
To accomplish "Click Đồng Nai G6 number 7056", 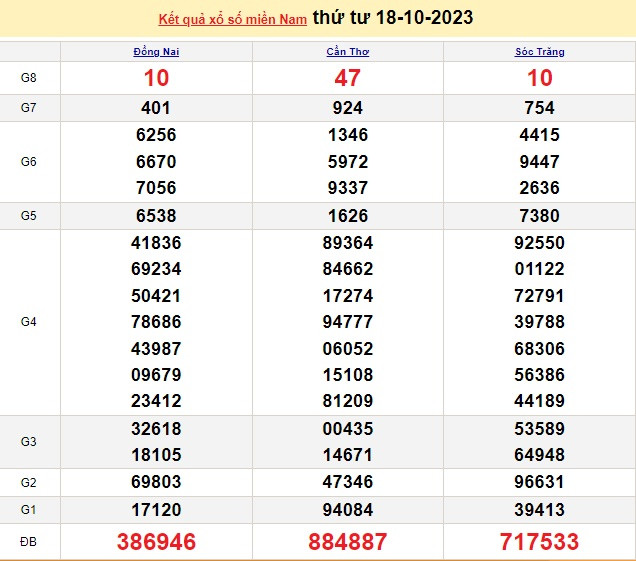I will [x=156, y=188].
